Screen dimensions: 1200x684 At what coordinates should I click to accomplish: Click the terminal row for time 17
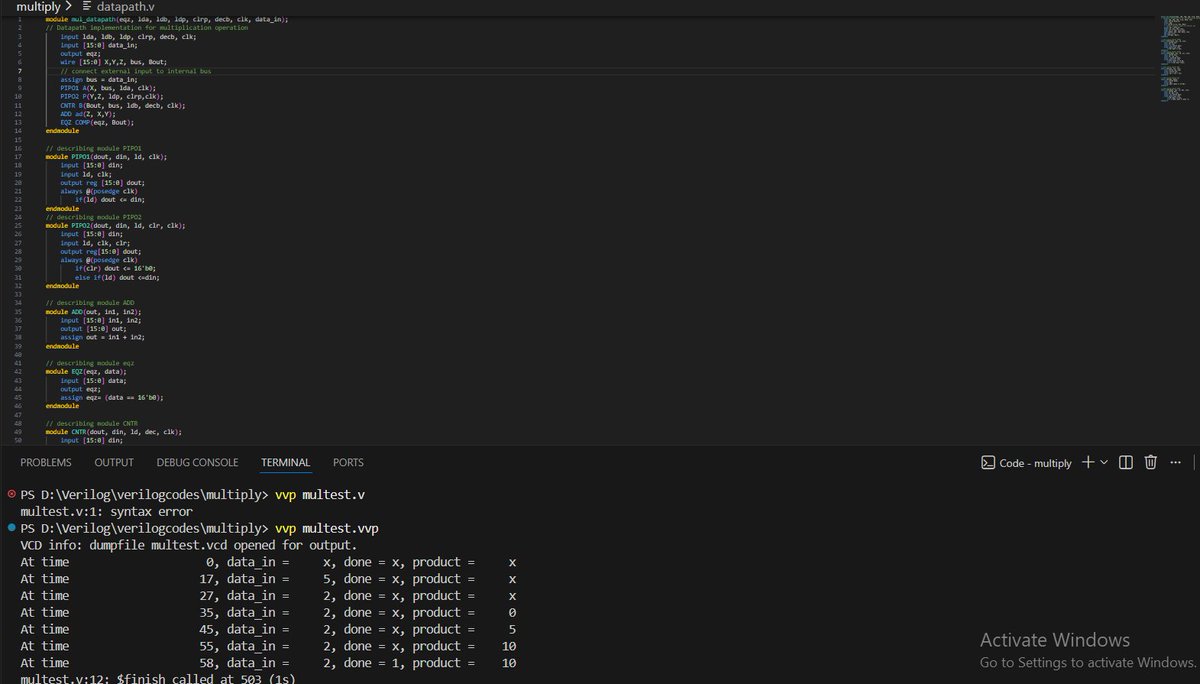pos(268,579)
